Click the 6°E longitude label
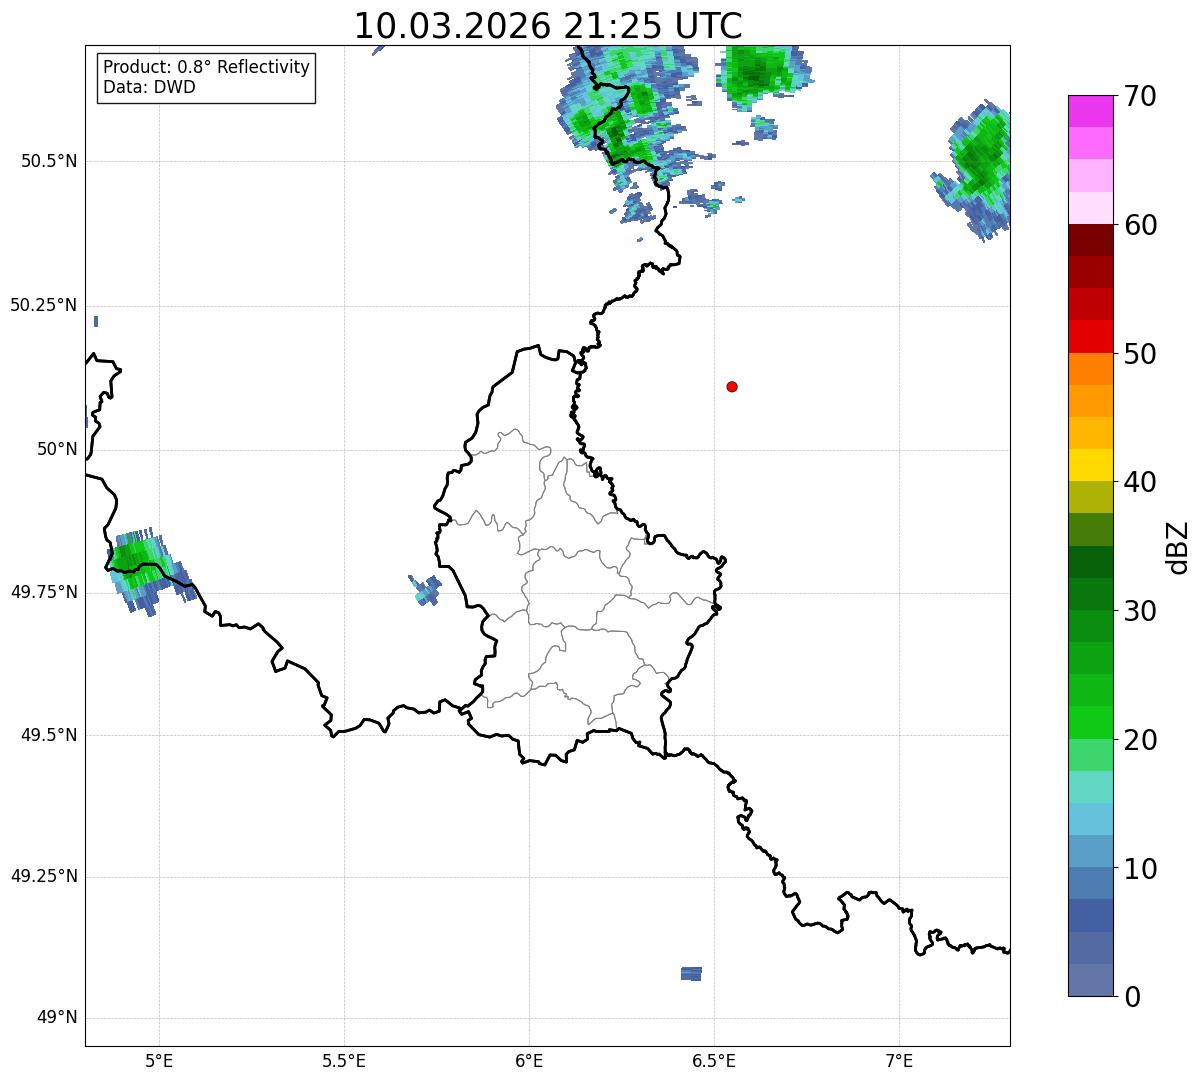1202x1081 pixels. 529,1060
